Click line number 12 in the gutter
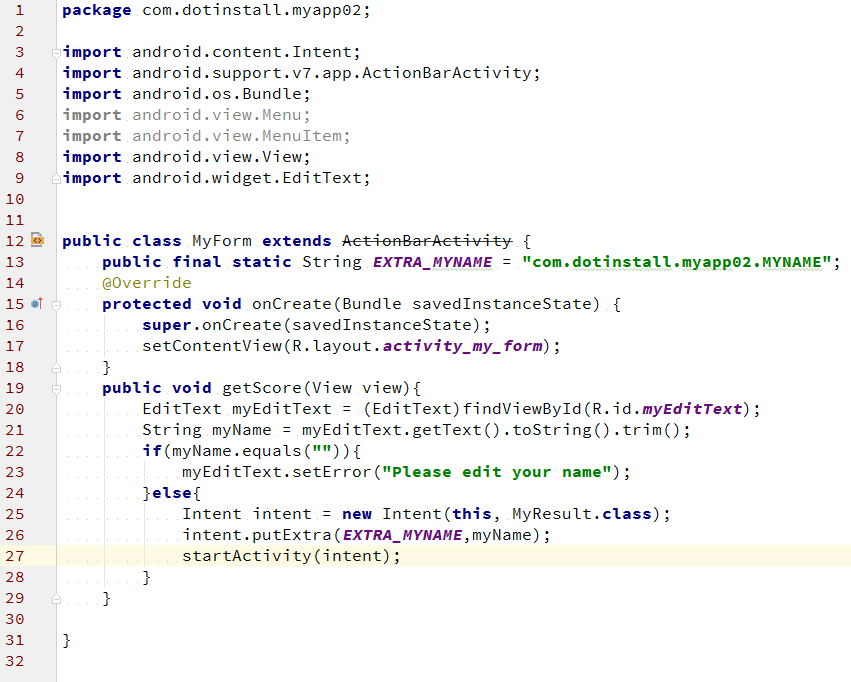 coord(15,241)
